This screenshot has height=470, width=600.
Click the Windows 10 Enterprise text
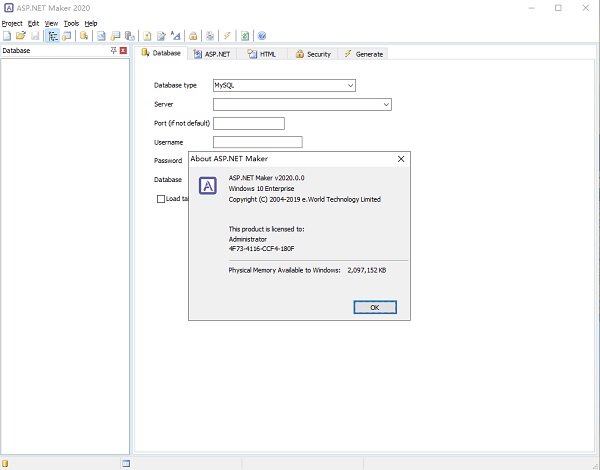pos(261,189)
